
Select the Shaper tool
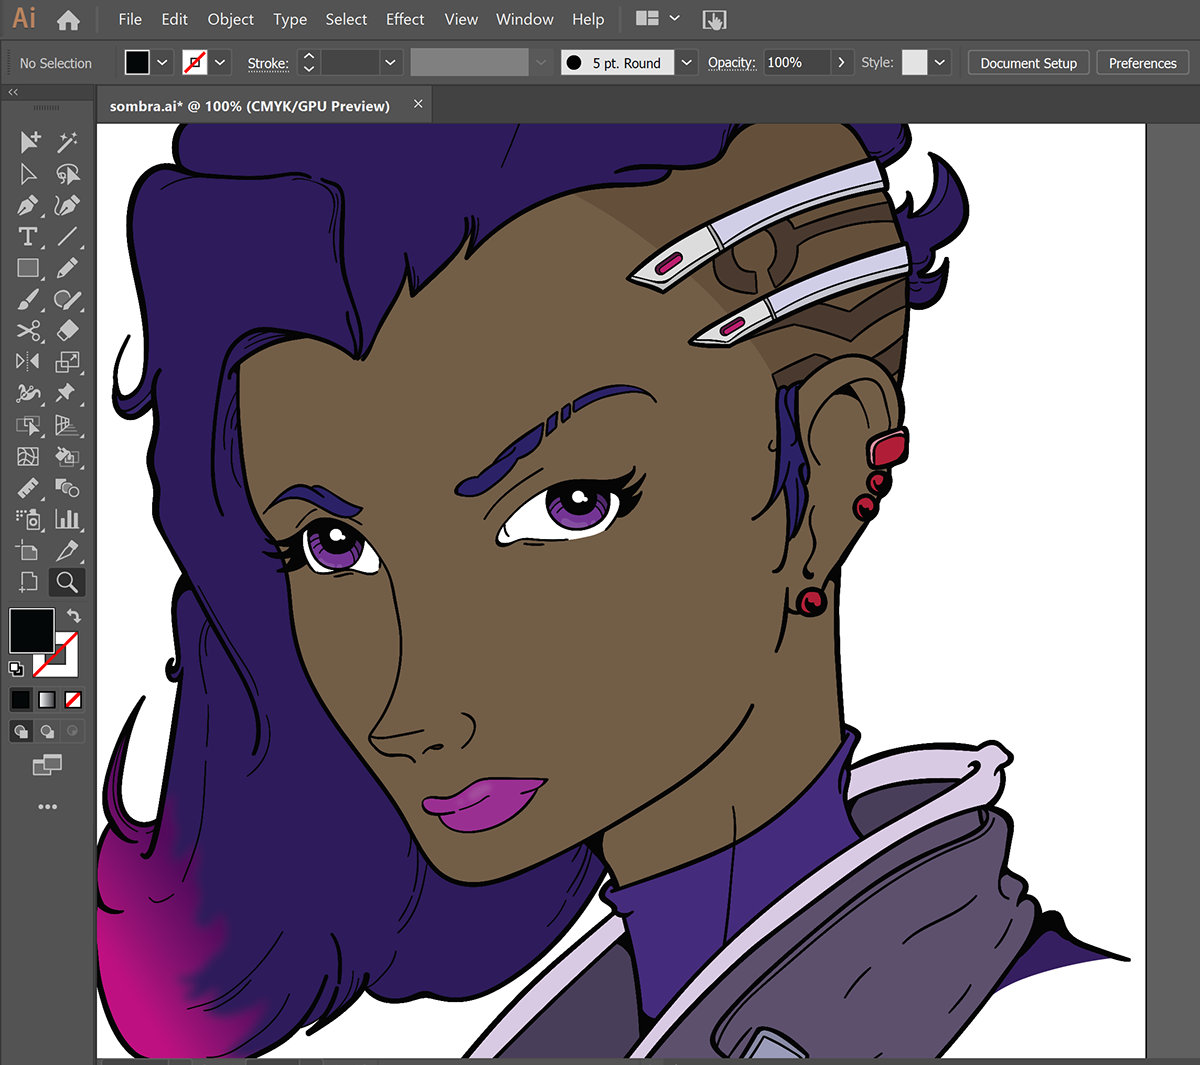pyautogui.click(x=67, y=299)
